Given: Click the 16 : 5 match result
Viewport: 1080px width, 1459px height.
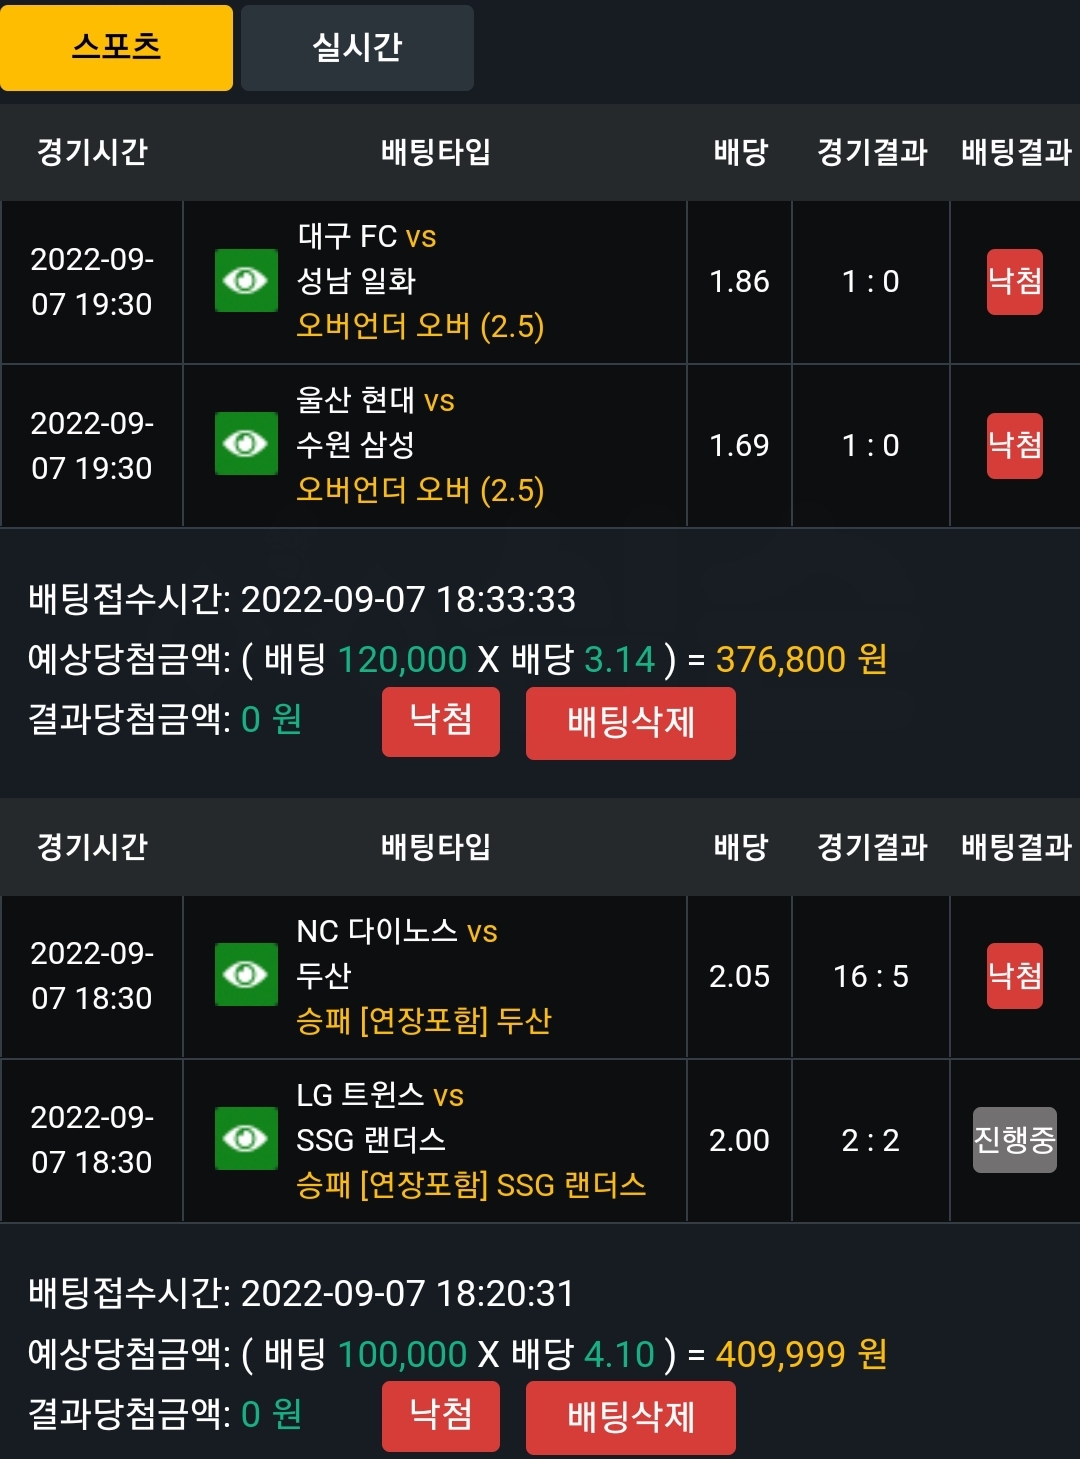Looking at the screenshot, I should point(871,976).
